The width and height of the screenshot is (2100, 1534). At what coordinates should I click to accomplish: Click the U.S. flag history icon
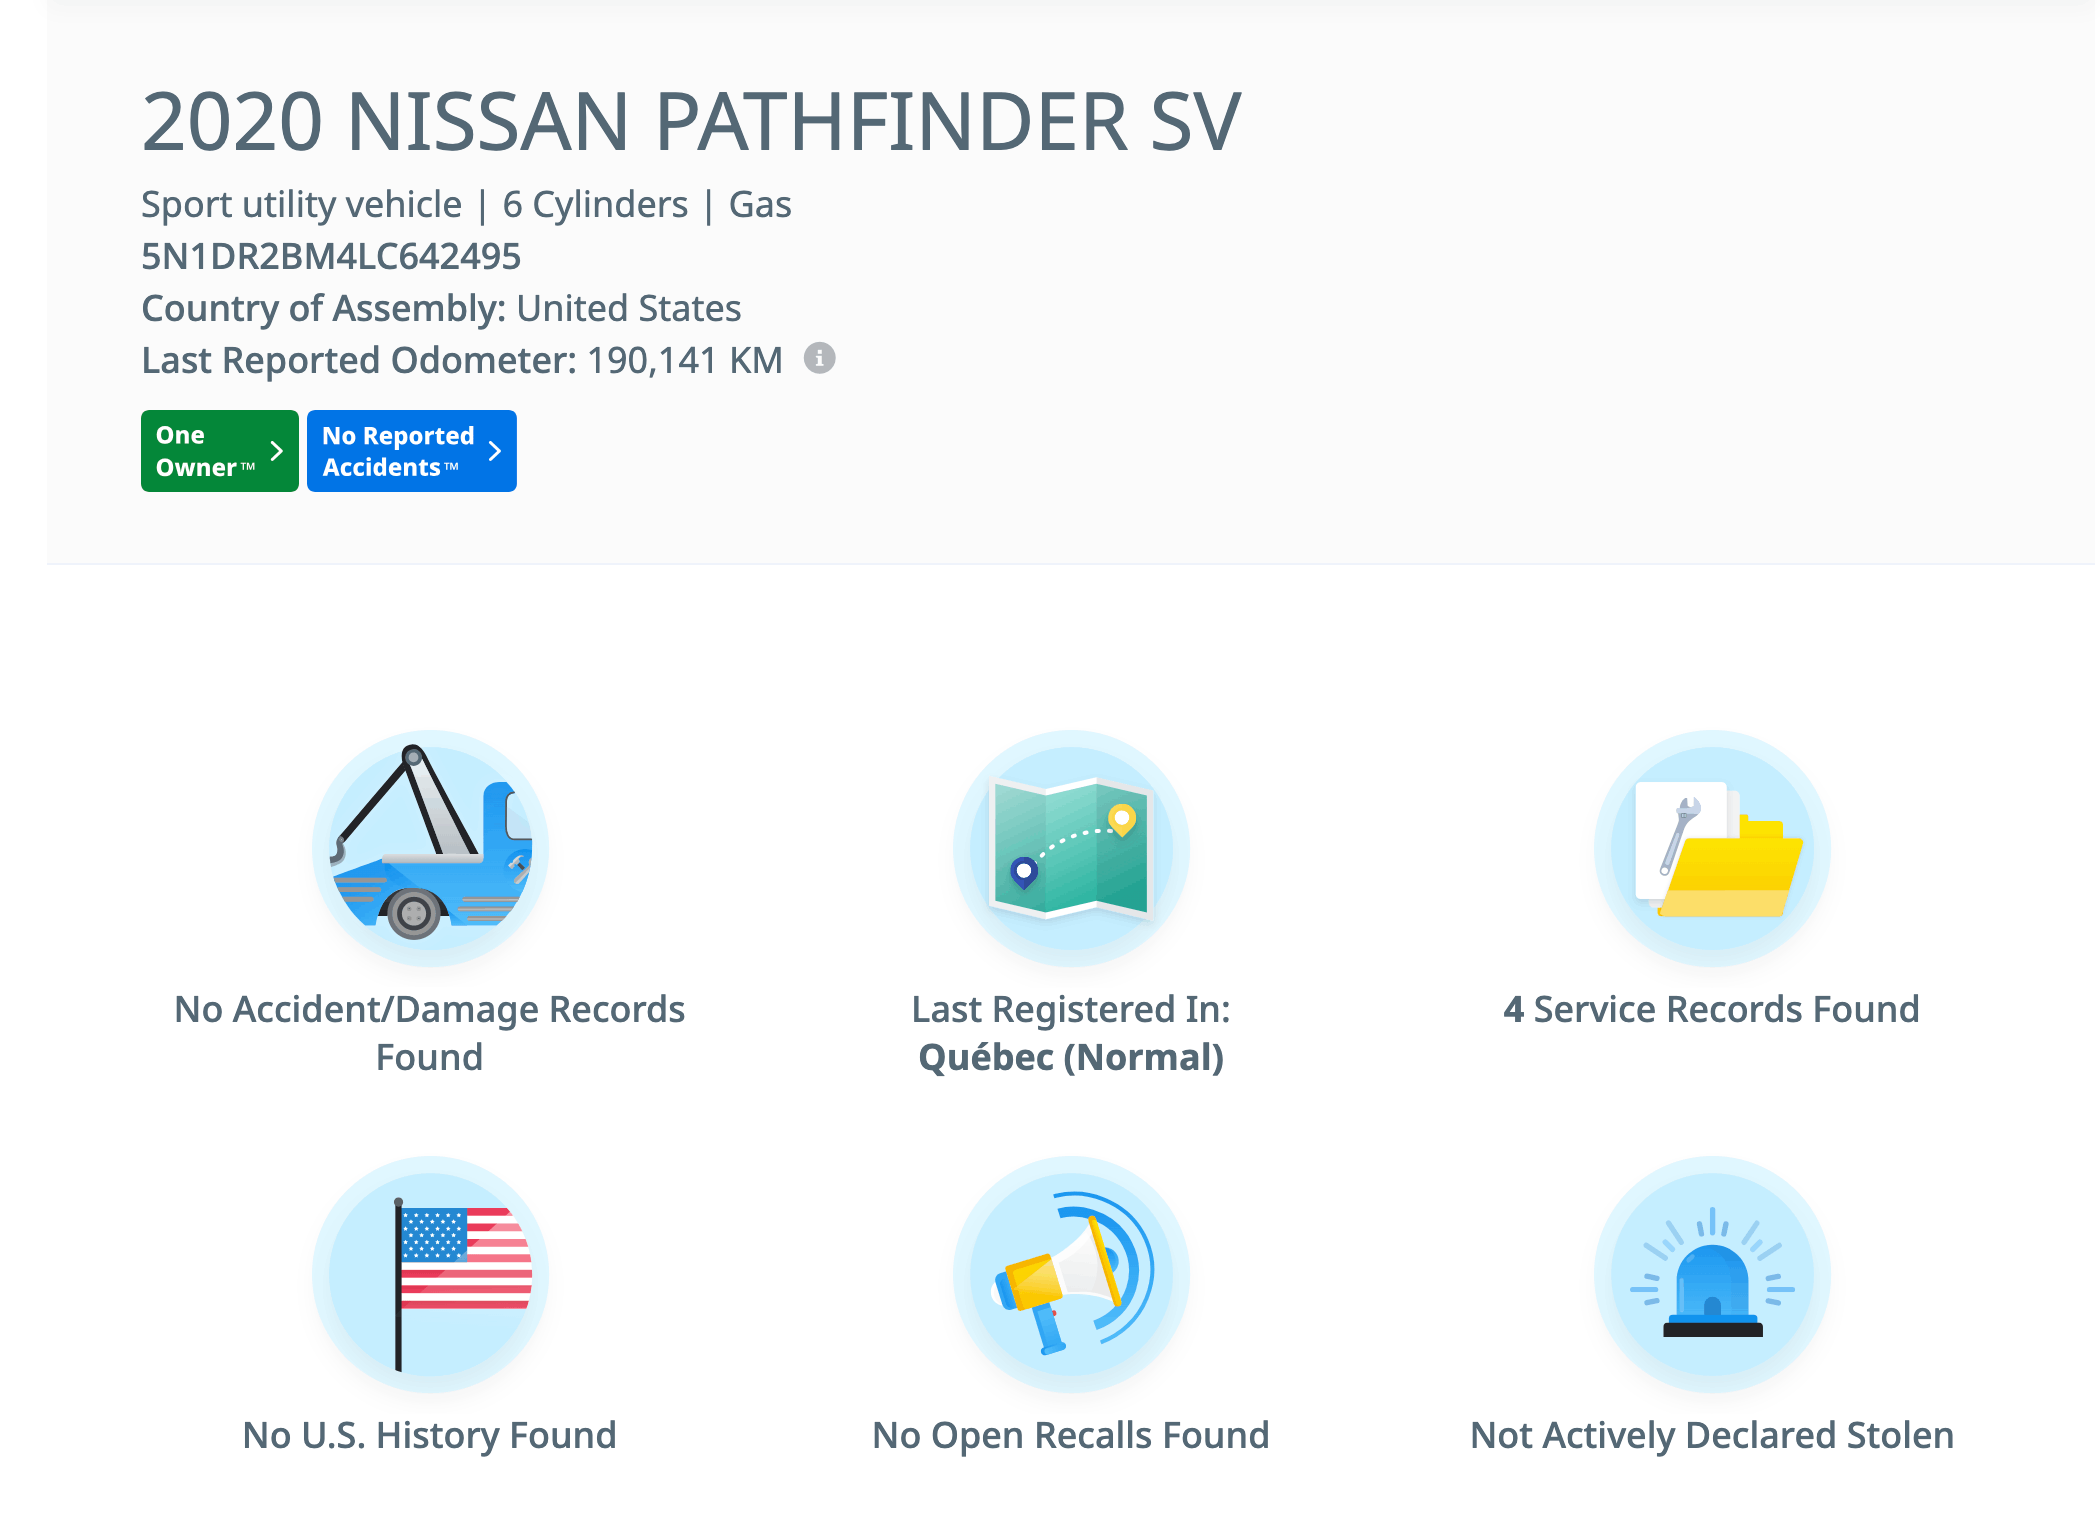pyautogui.click(x=430, y=1274)
